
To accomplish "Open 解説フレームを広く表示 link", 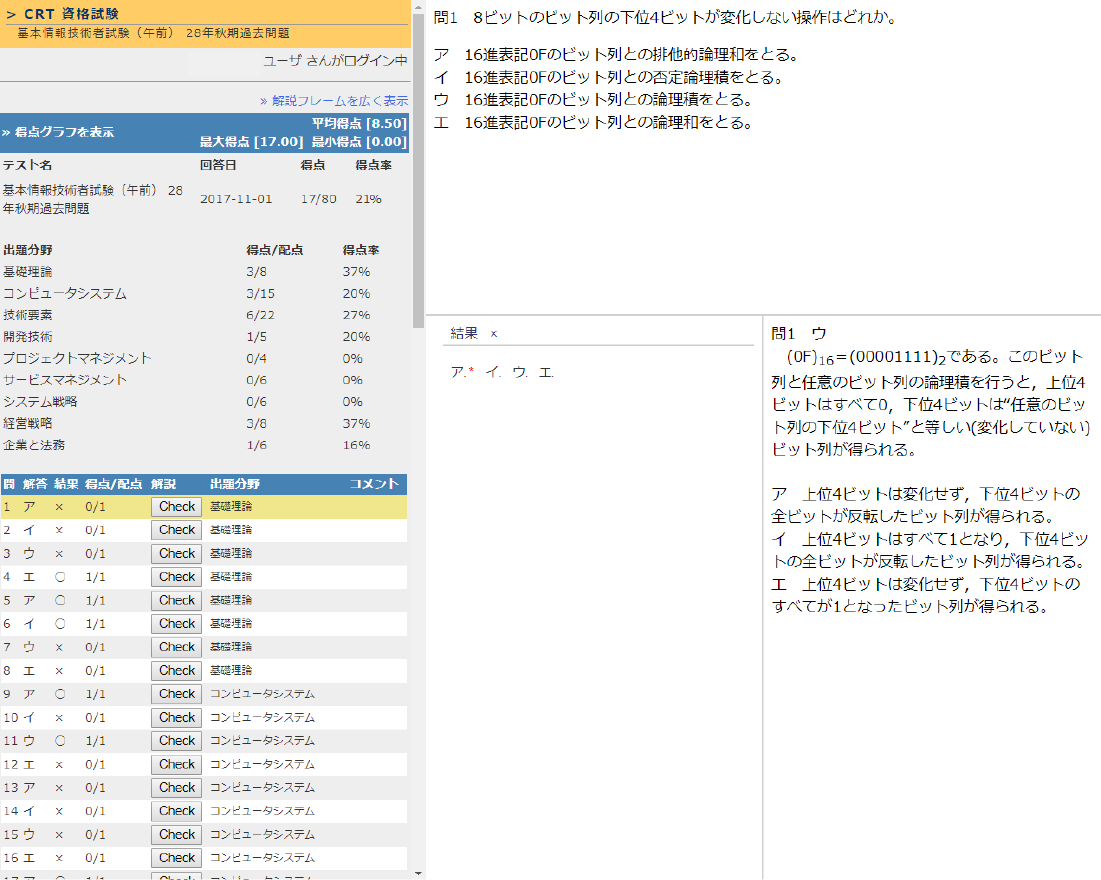I will point(334,100).
